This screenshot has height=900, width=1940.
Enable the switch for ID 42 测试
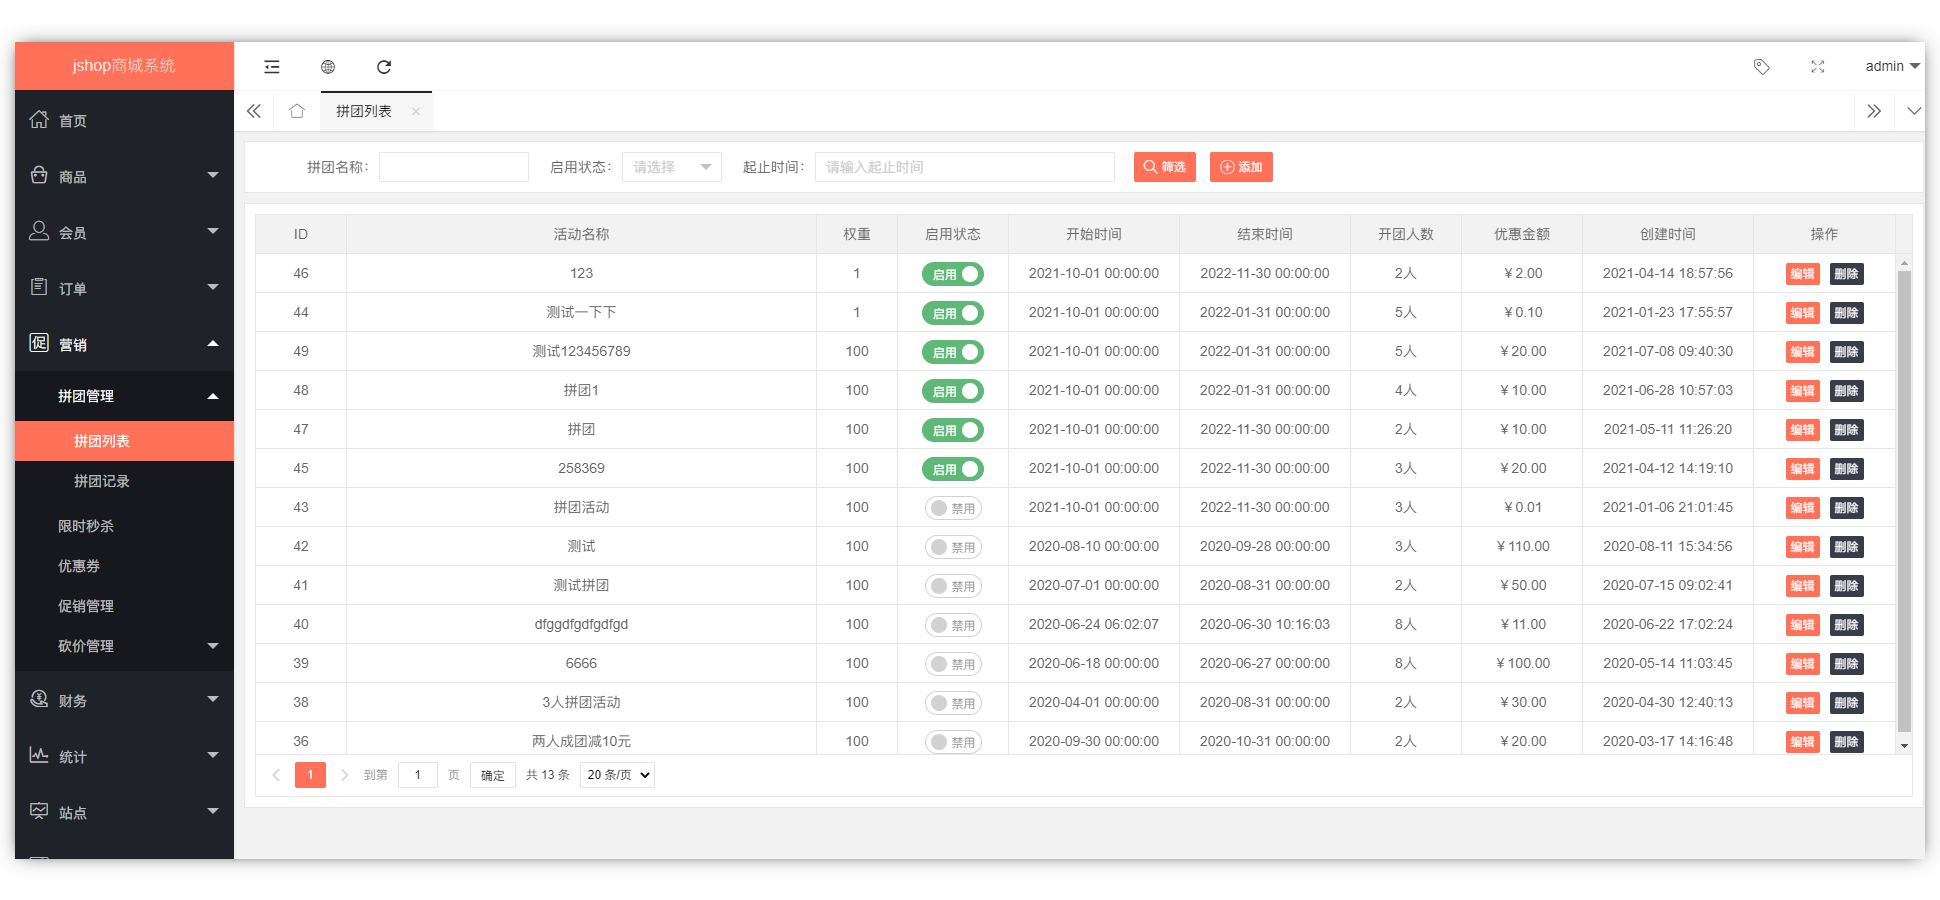[x=953, y=547]
